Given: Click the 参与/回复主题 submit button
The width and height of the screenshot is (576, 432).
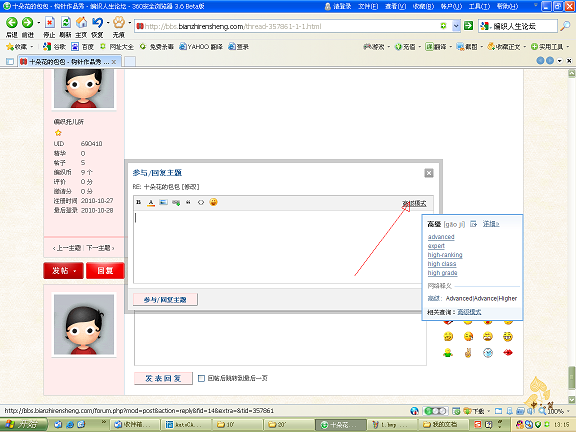Looking at the screenshot, I should [x=165, y=300].
